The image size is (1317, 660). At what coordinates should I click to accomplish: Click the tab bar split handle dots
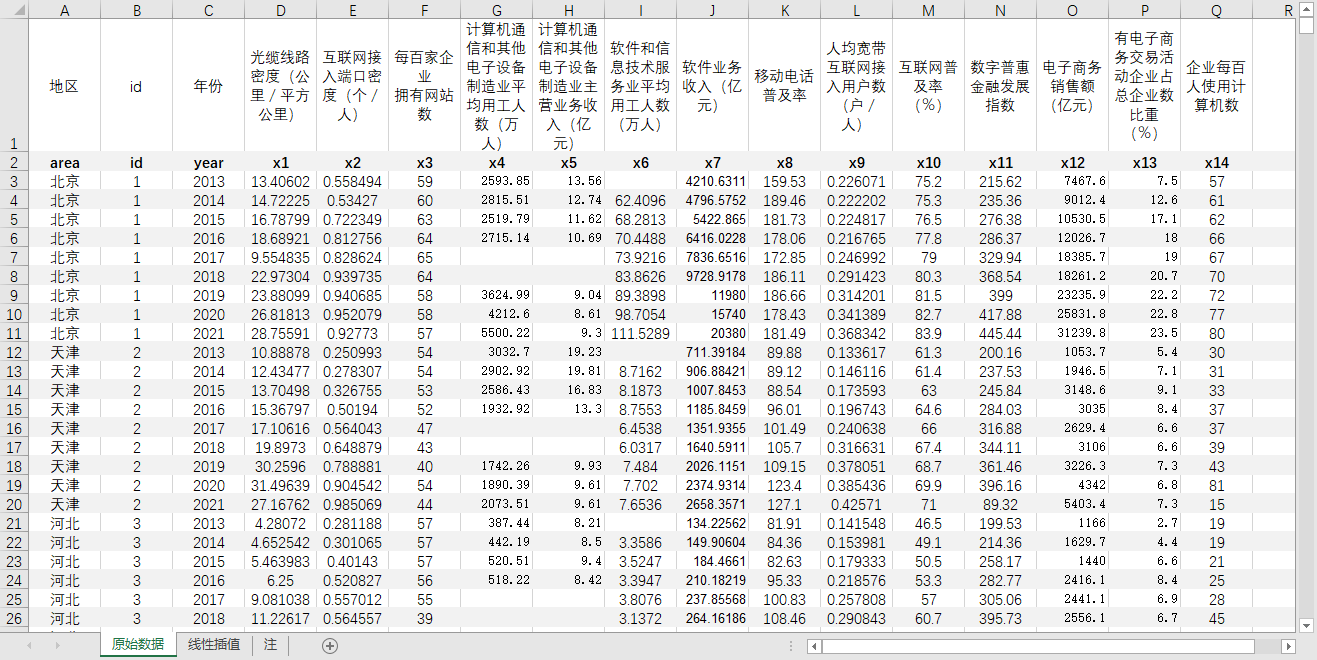792,646
